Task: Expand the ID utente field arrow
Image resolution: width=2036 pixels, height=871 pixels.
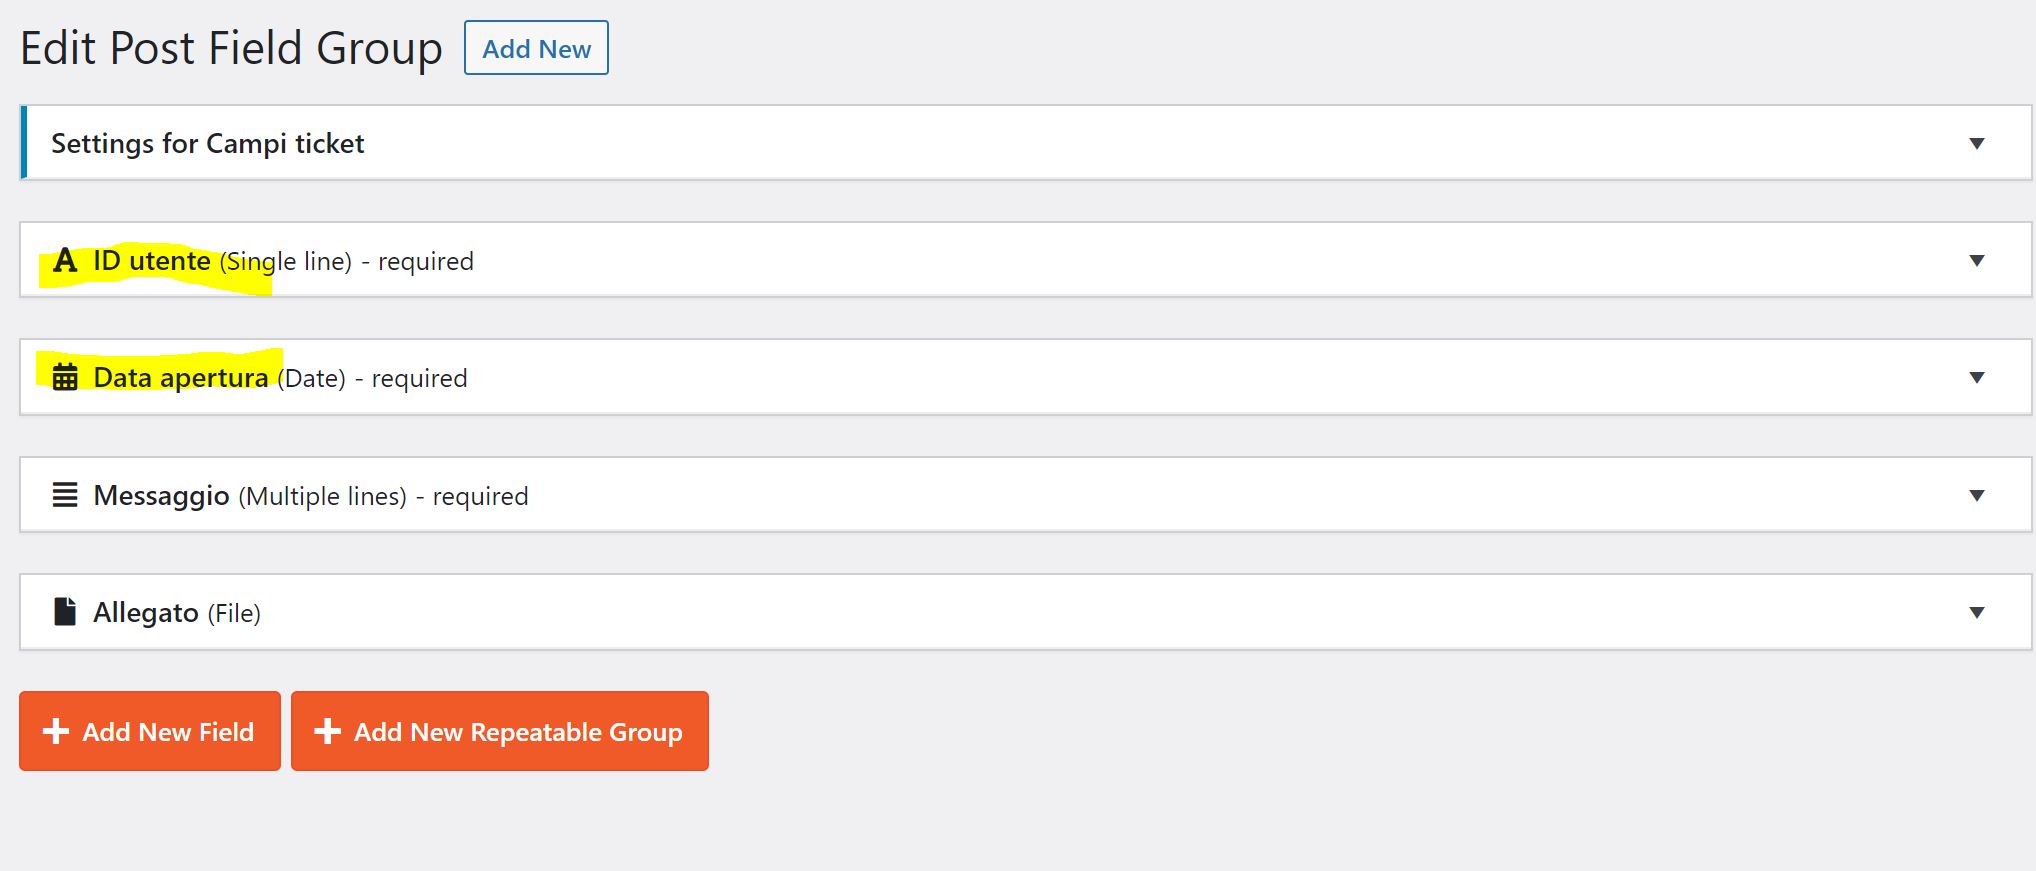Action: [x=1977, y=261]
